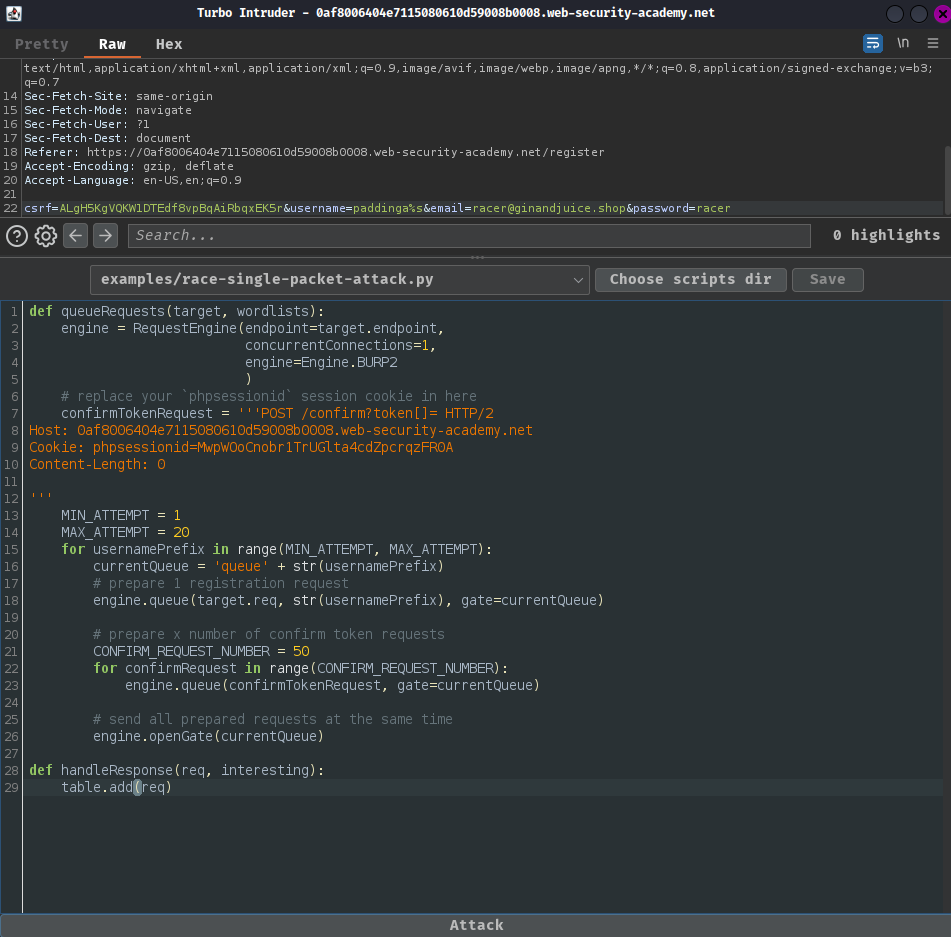Click the csrf parameter body line
Viewport: 951px width, 937px height.
coord(377,208)
